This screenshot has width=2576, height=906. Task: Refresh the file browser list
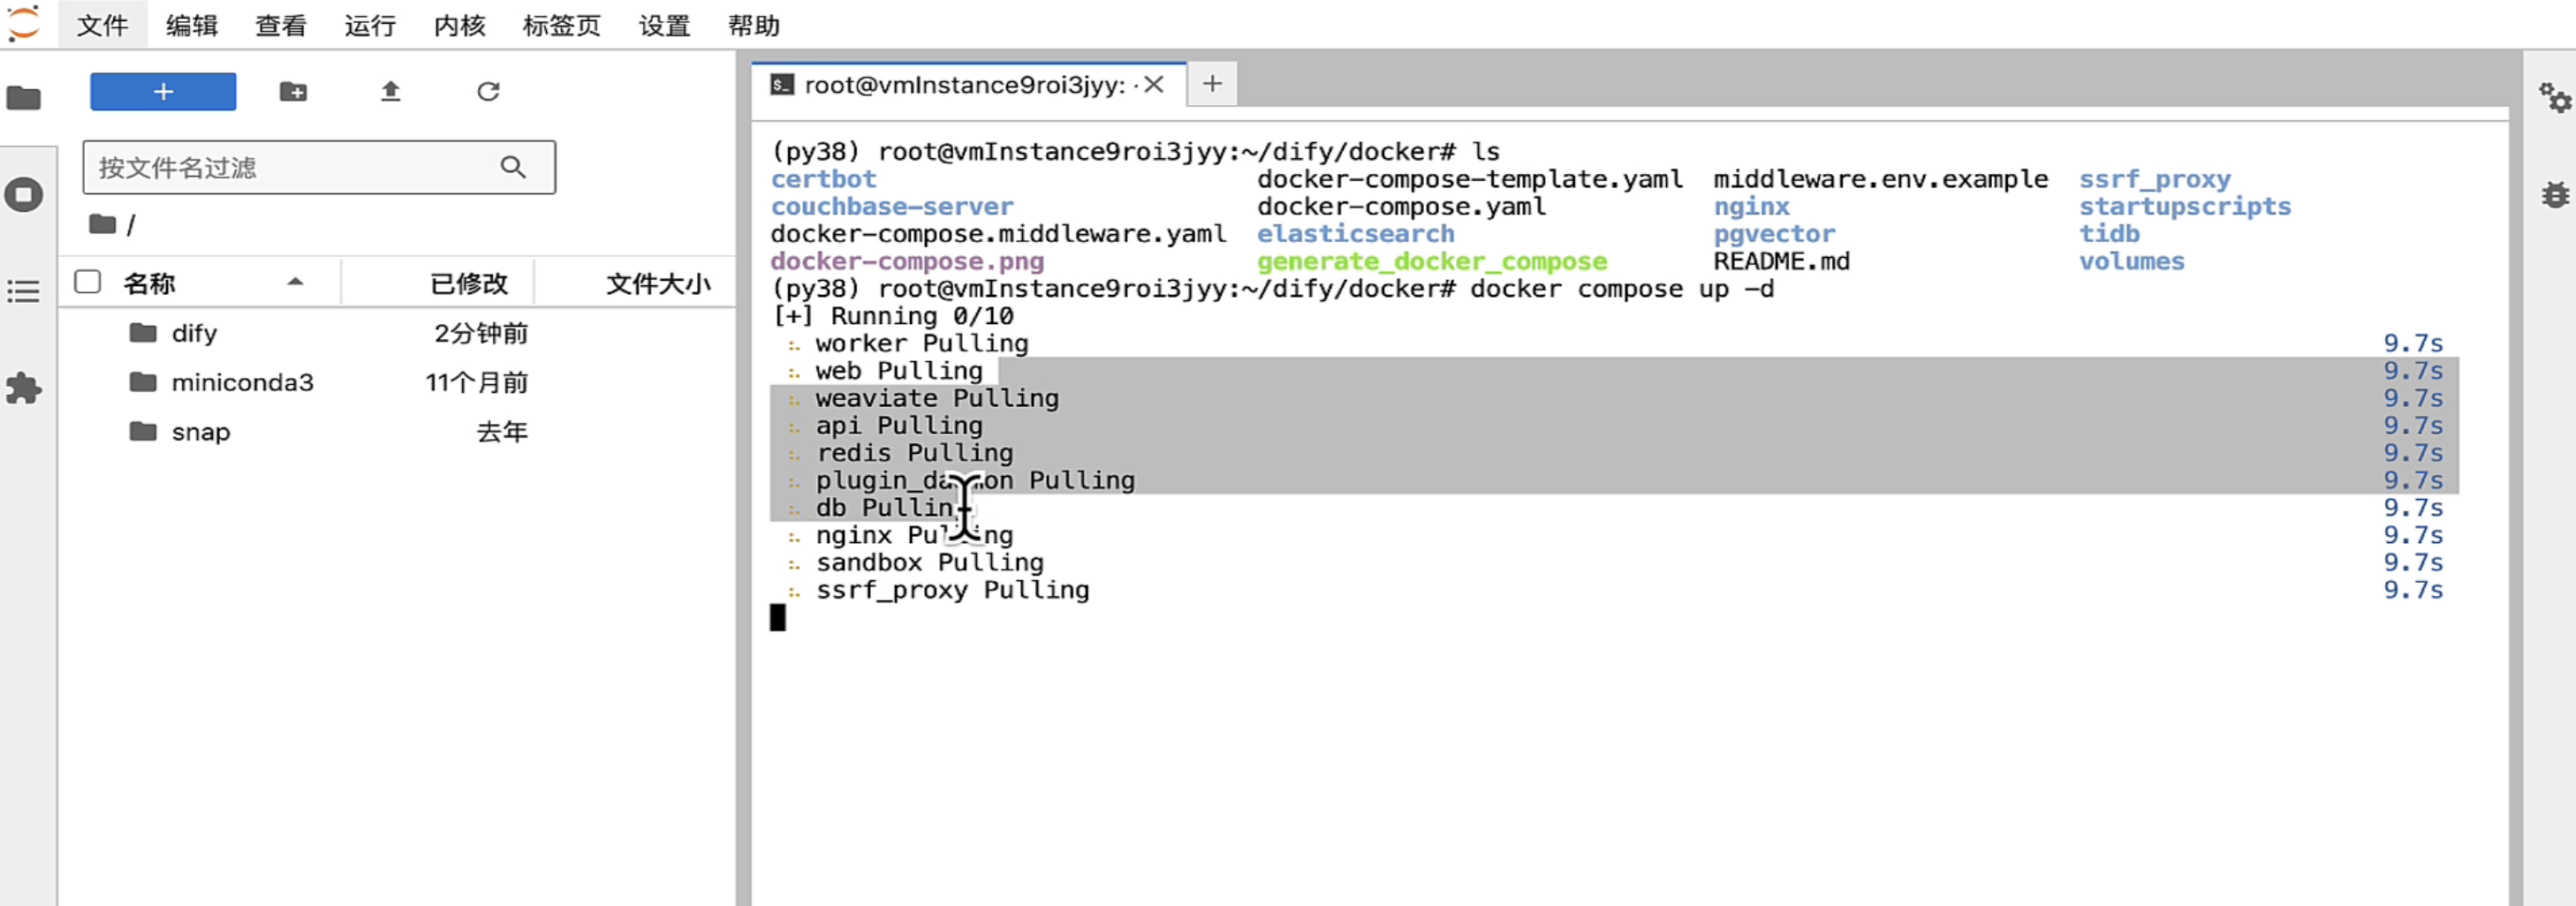point(488,92)
